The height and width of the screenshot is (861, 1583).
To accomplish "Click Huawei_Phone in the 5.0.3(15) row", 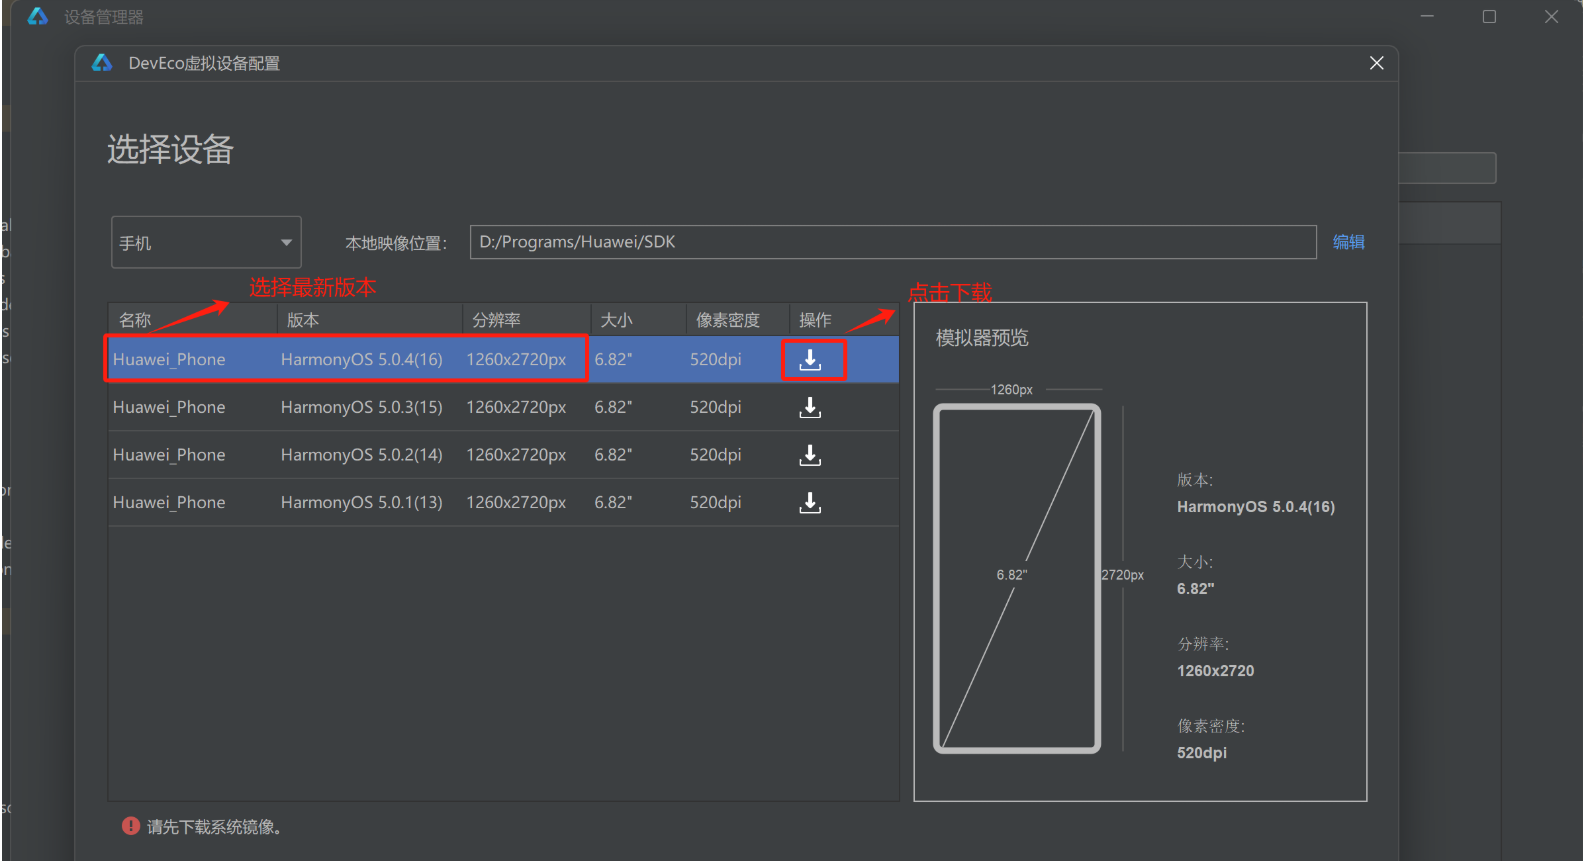I will point(169,408).
